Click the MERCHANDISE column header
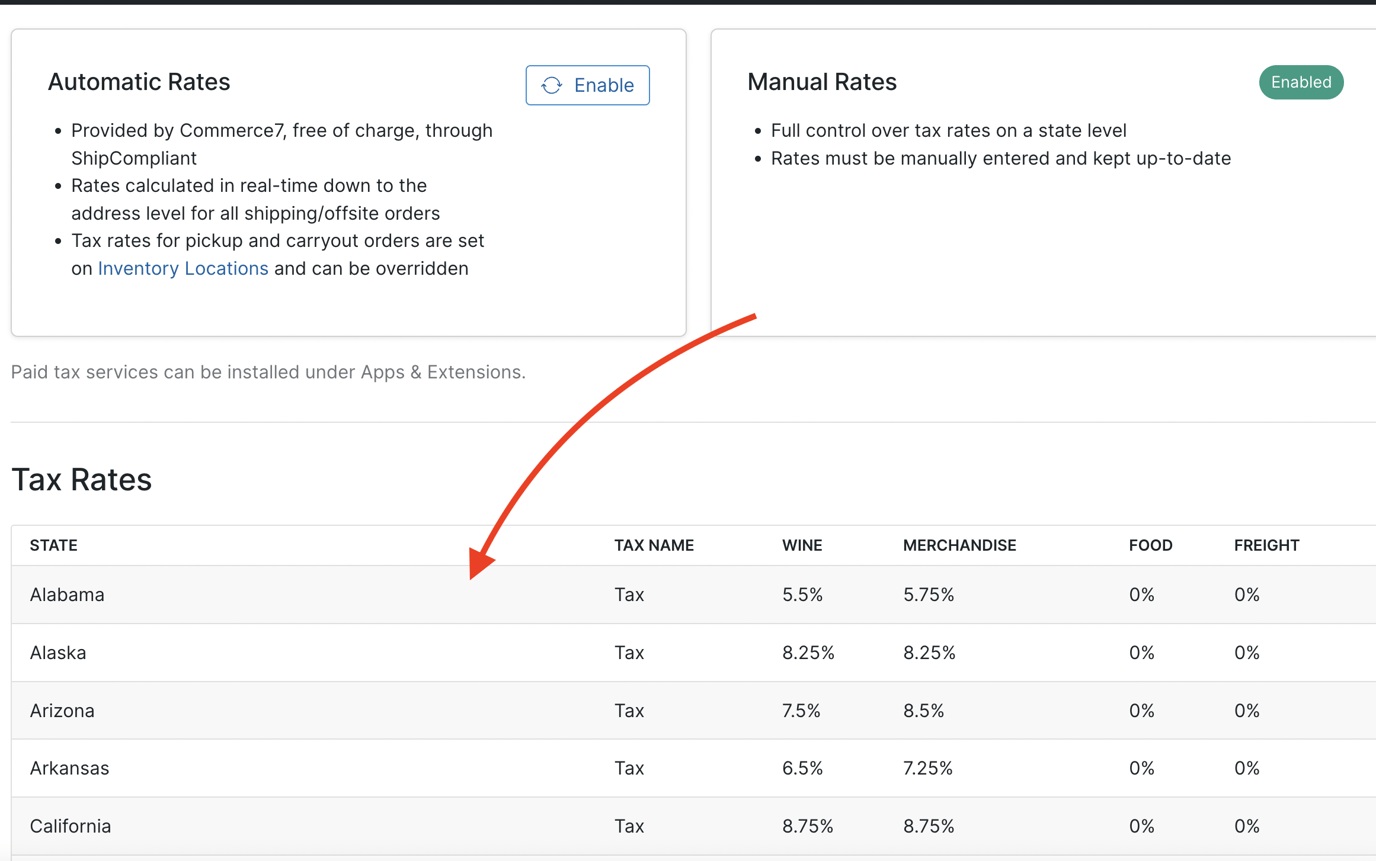This screenshot has width=1376, height=861. click(x=959, y=545)
